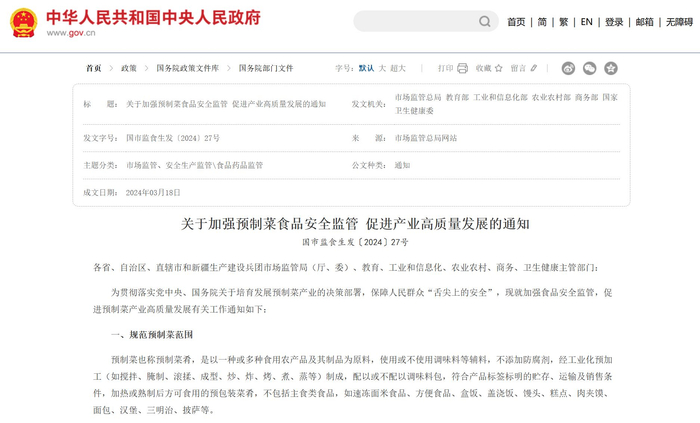Click the 发文字号 label
700x423 pixels.
pyautogui.click(x=100, y=138)
